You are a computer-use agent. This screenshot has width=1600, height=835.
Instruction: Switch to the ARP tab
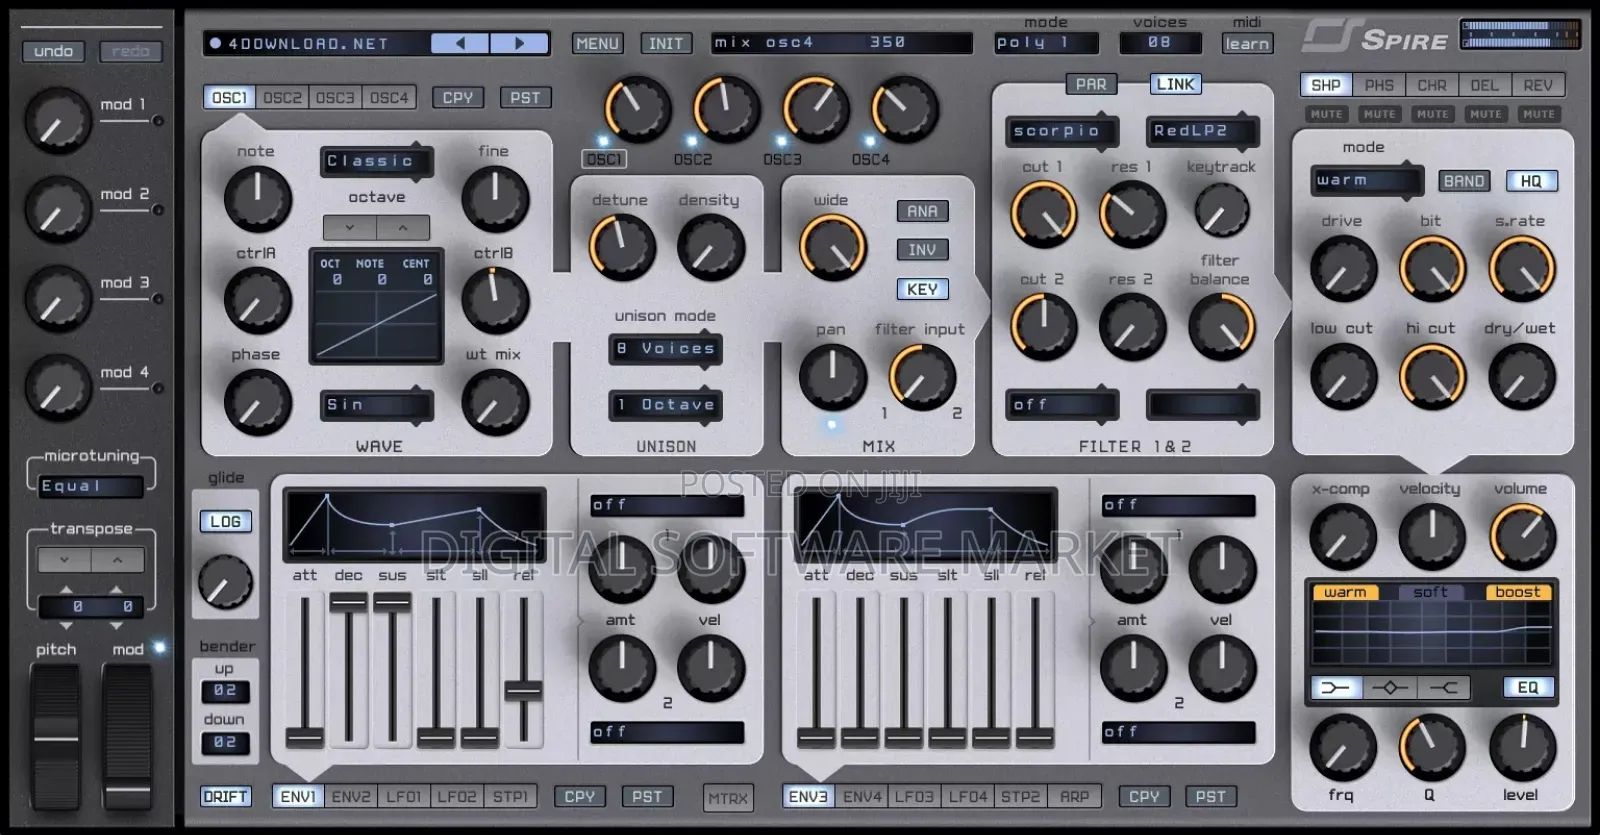click(1074, 797)
